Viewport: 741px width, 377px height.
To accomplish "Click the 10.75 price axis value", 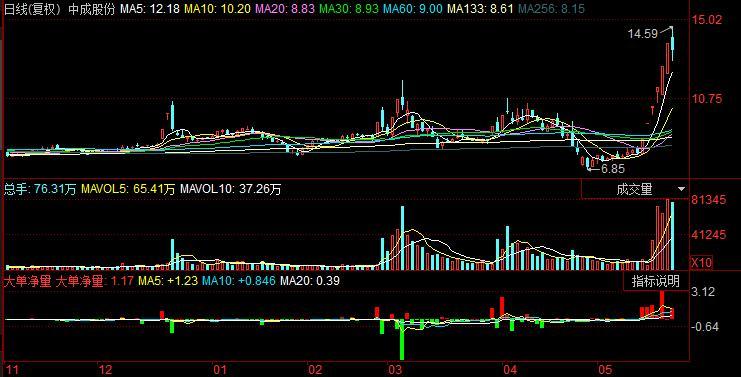I will 707,99.
